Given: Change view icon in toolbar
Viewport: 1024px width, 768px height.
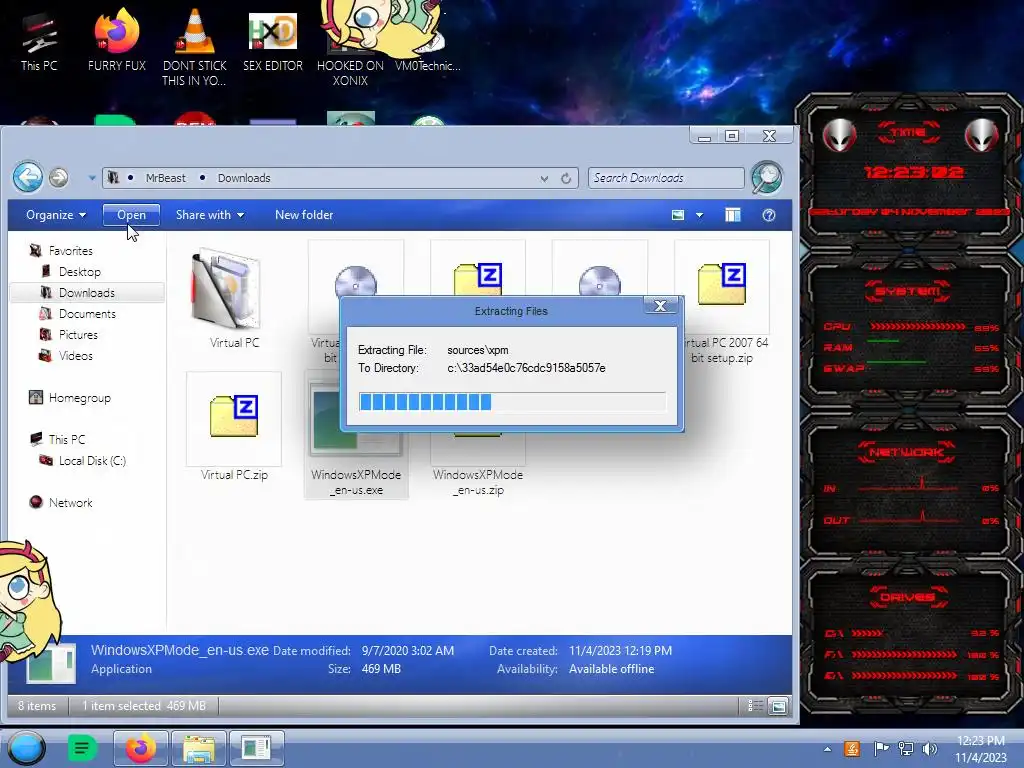Looking at the screenshot, I should [678, 215].
